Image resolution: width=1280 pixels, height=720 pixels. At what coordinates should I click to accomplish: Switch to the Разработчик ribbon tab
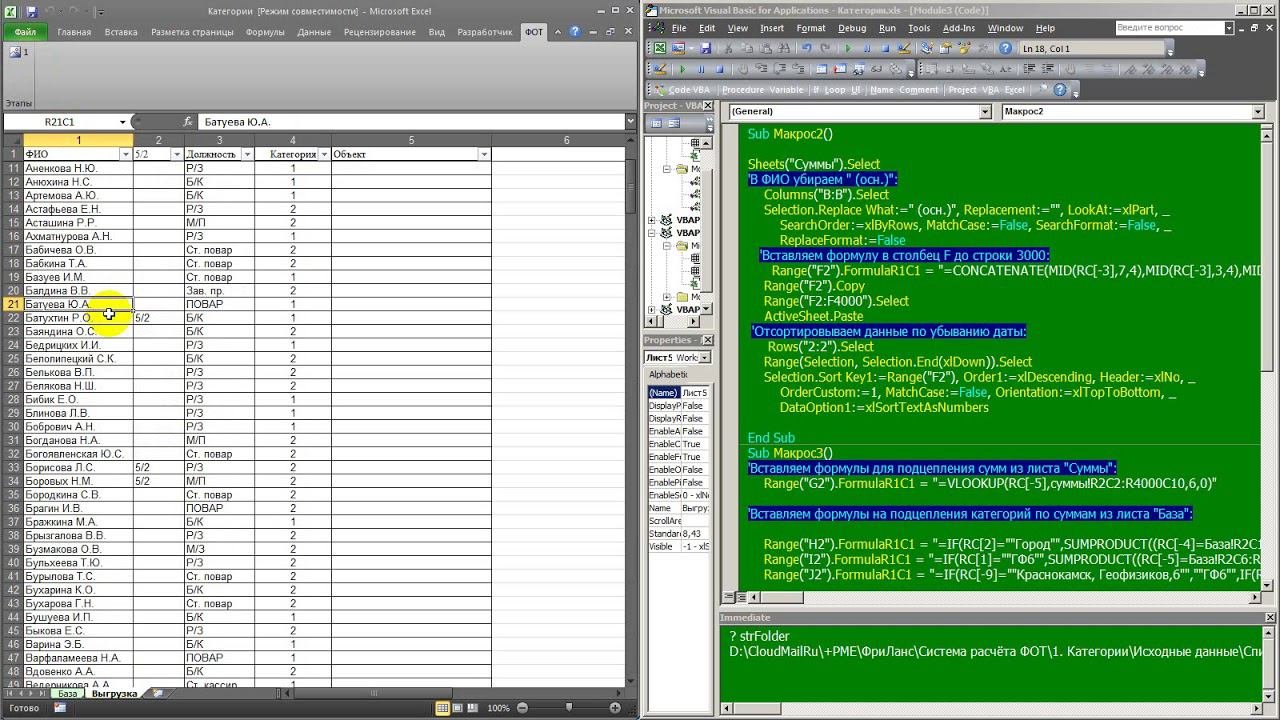[x=484, y=32]
